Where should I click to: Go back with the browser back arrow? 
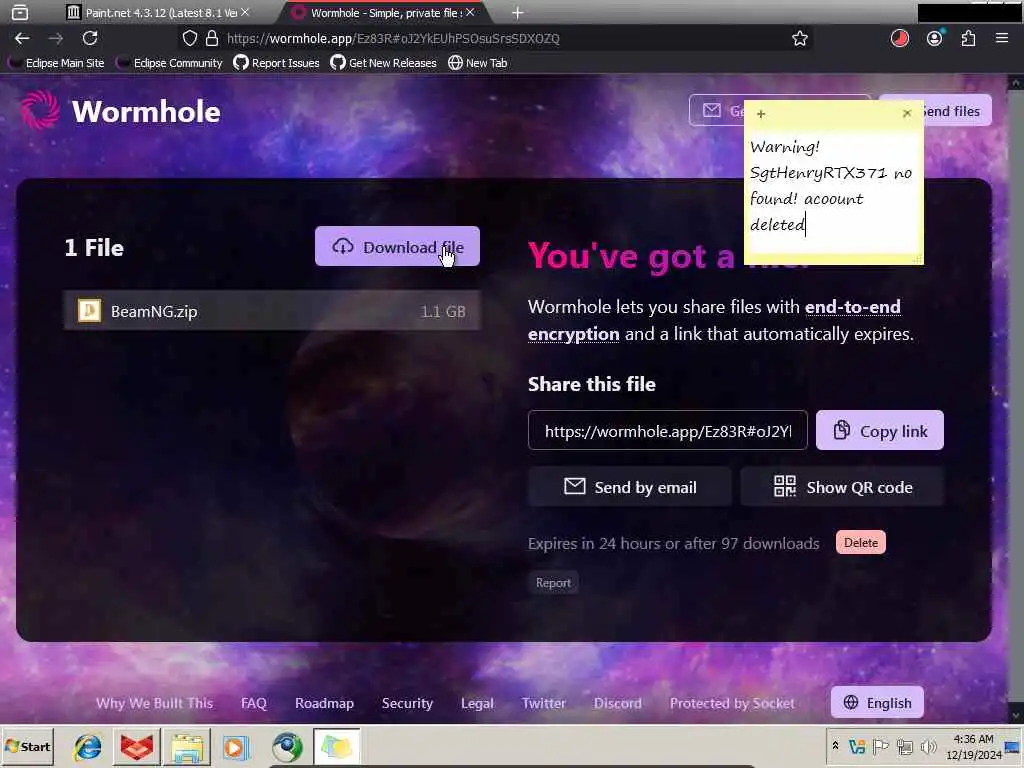coord(22,39)
